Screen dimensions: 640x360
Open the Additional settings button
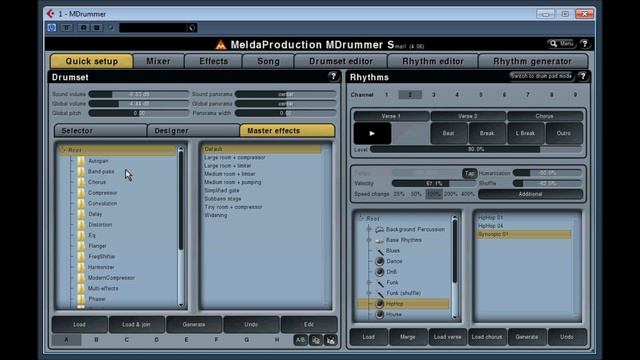[530, 194]
